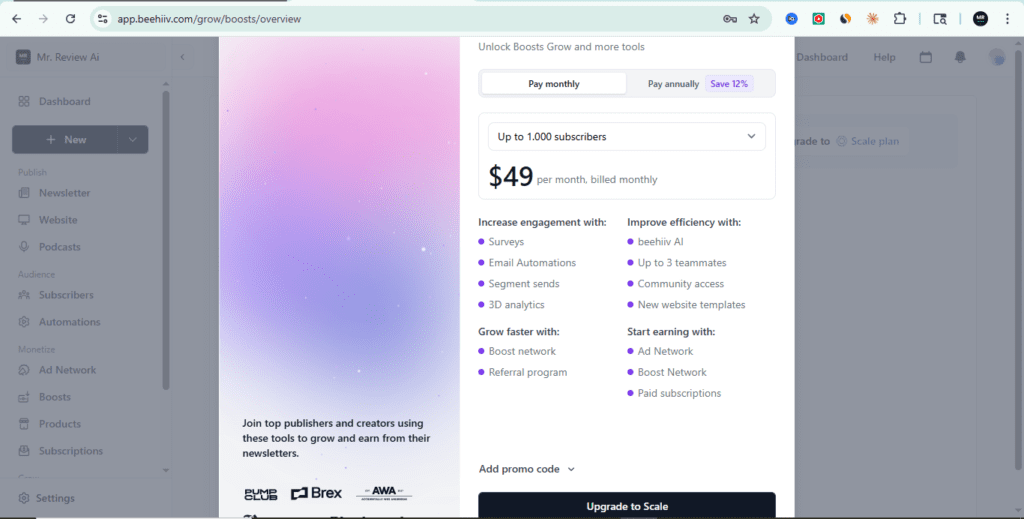This screenshot has height=519, width=1024.
Task: Click Upgrade to Scale button
Action: [x=627, y=506]
